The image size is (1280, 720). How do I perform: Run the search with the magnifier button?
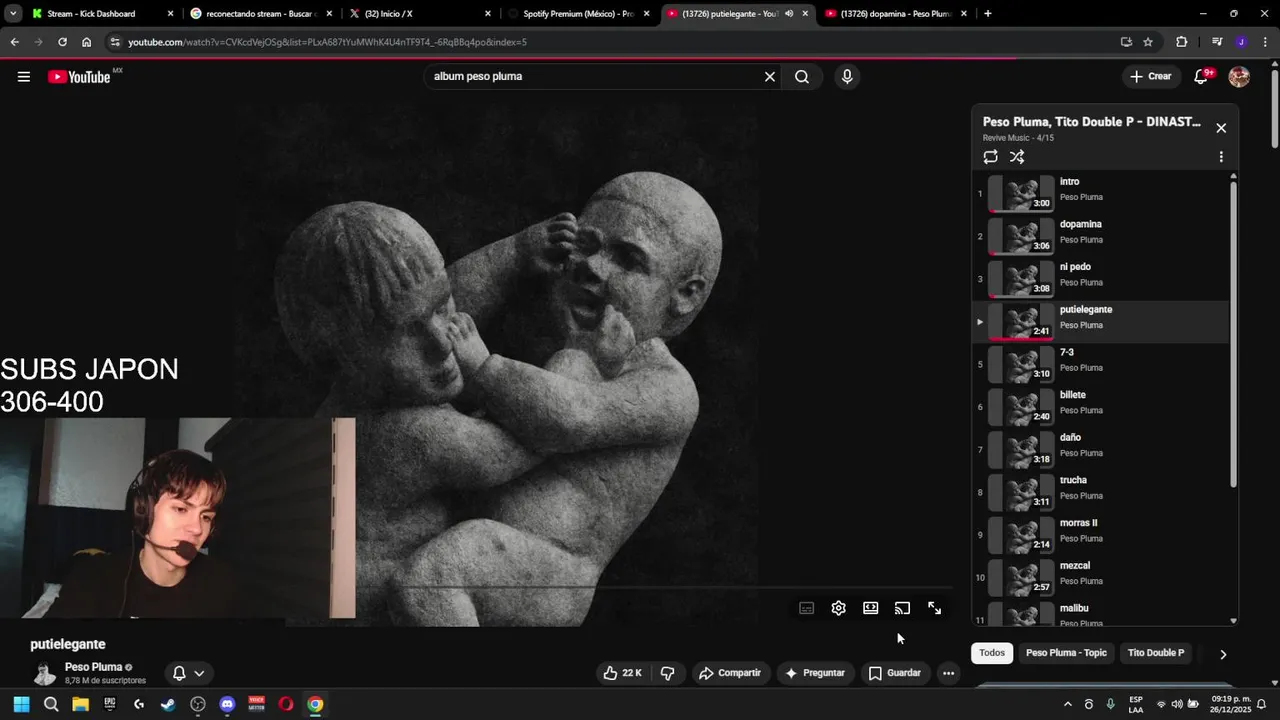pyautogui.click(x=802, y=77)
